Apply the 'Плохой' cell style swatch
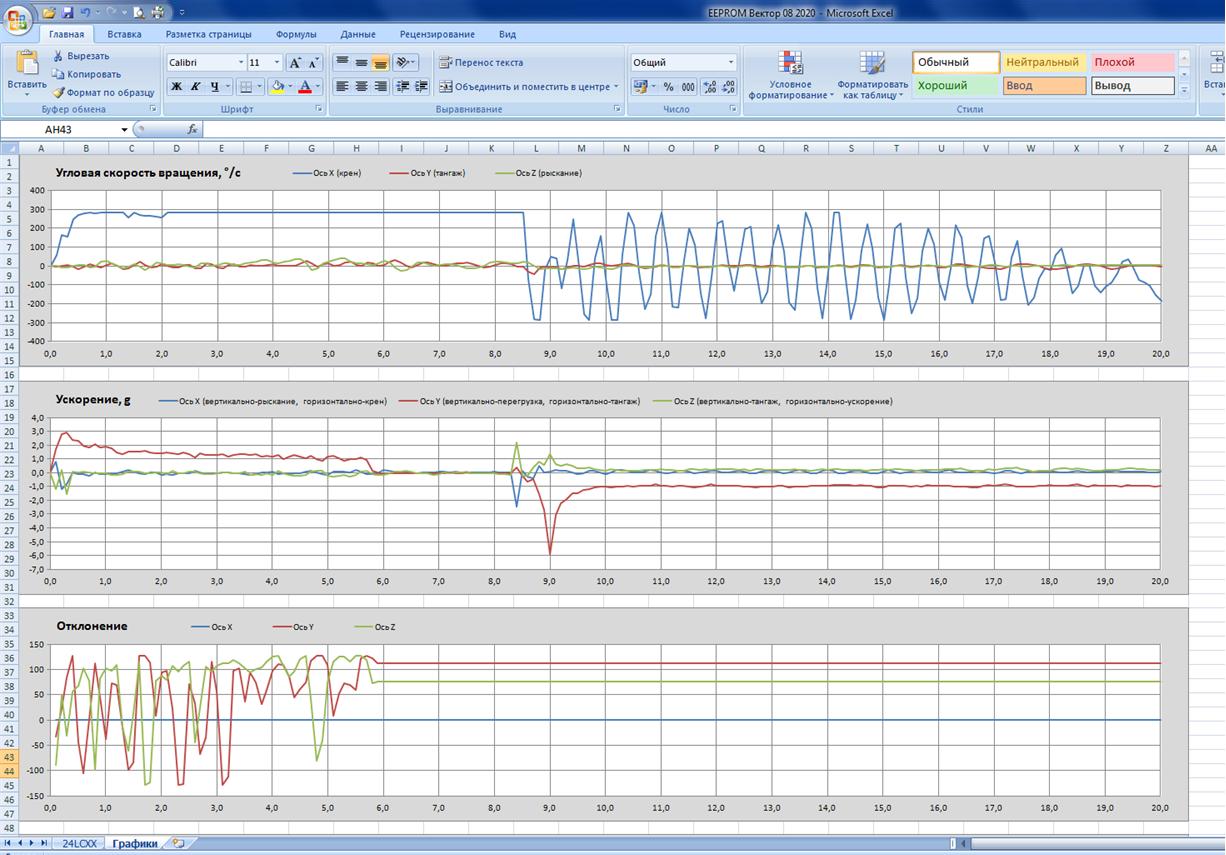Screen dimensions: 1226x855 click(1132, 62)
